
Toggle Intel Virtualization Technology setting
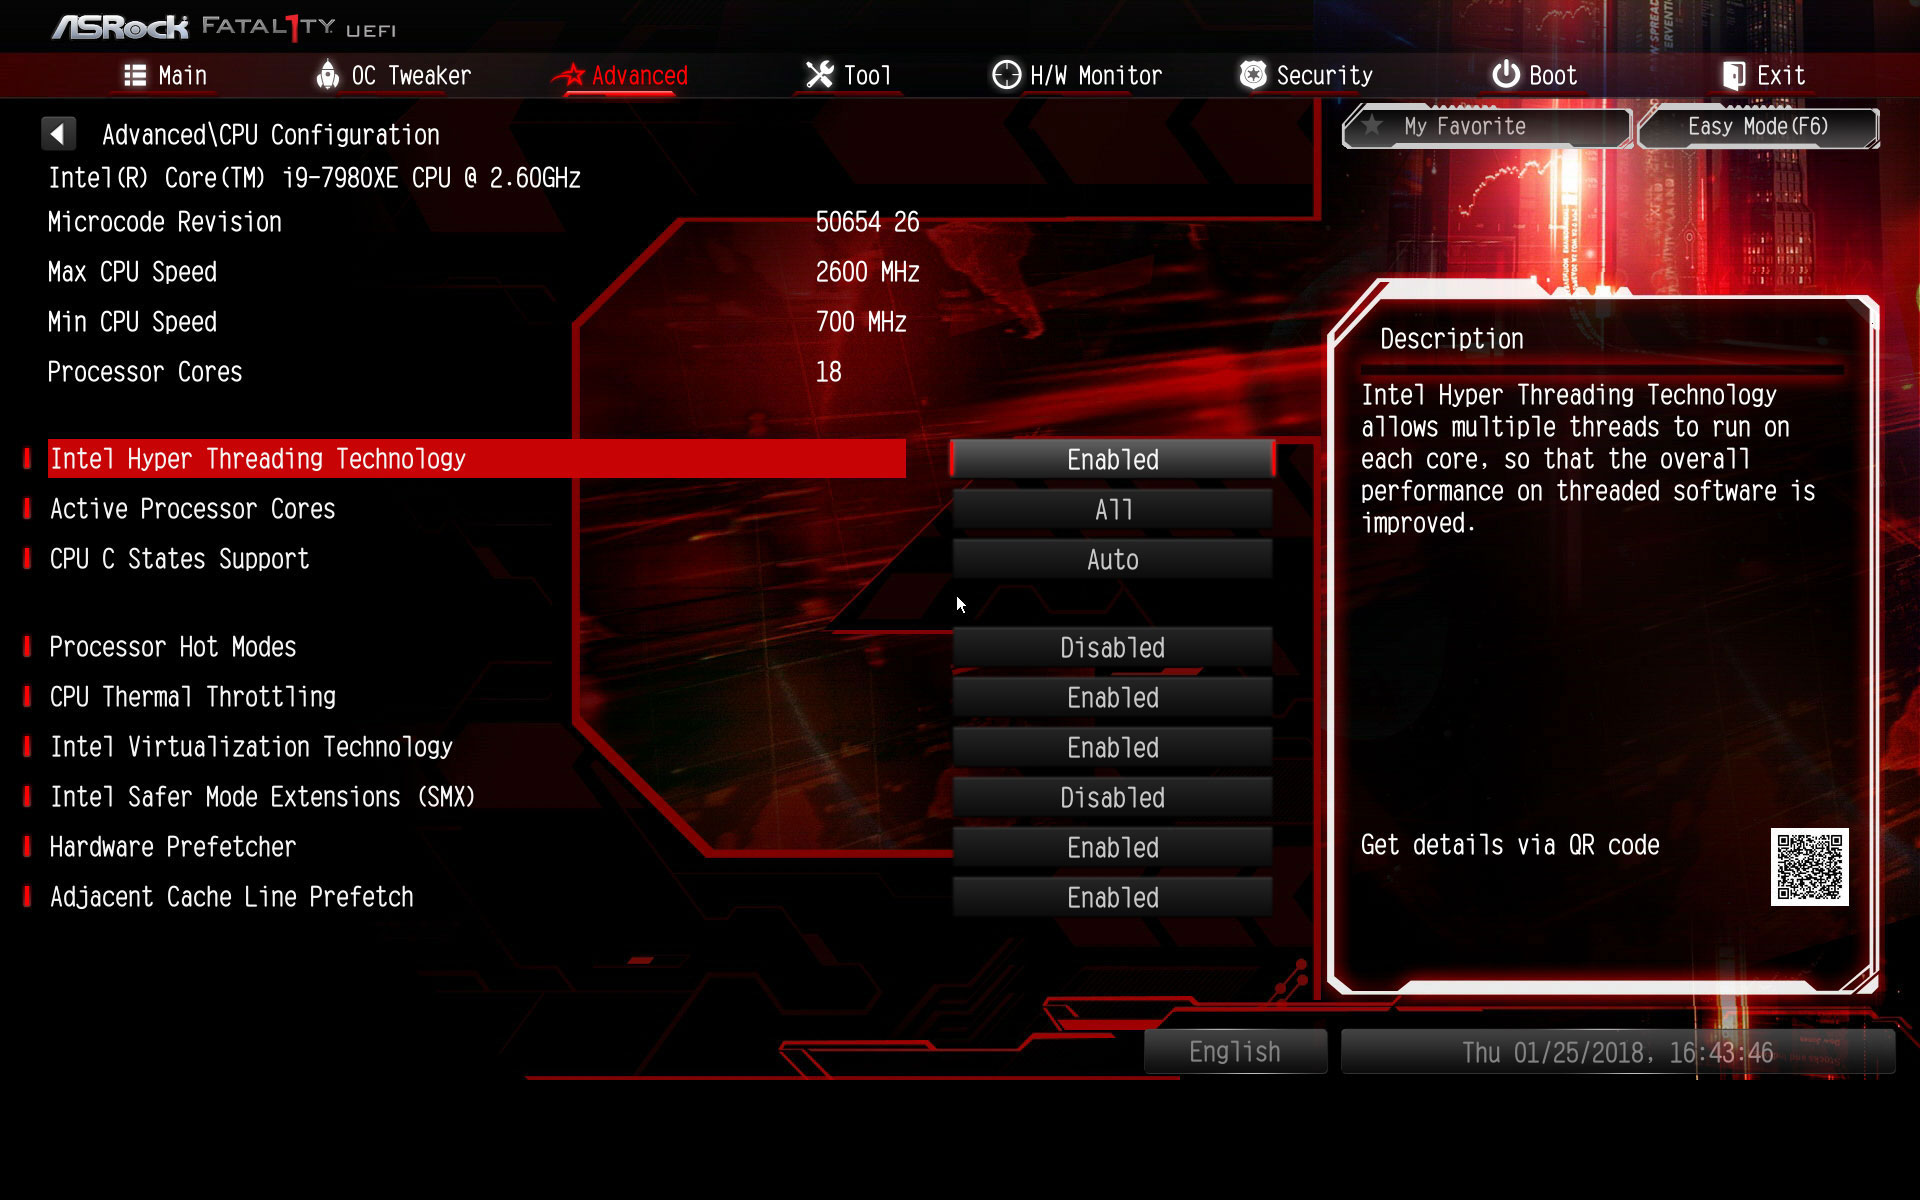point(1113,747)
